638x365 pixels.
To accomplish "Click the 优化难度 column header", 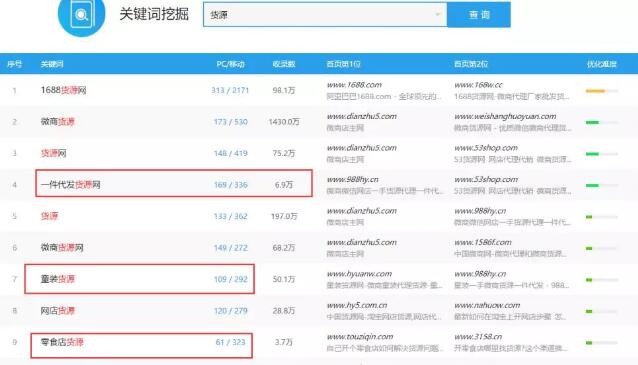I will [601, 64].
